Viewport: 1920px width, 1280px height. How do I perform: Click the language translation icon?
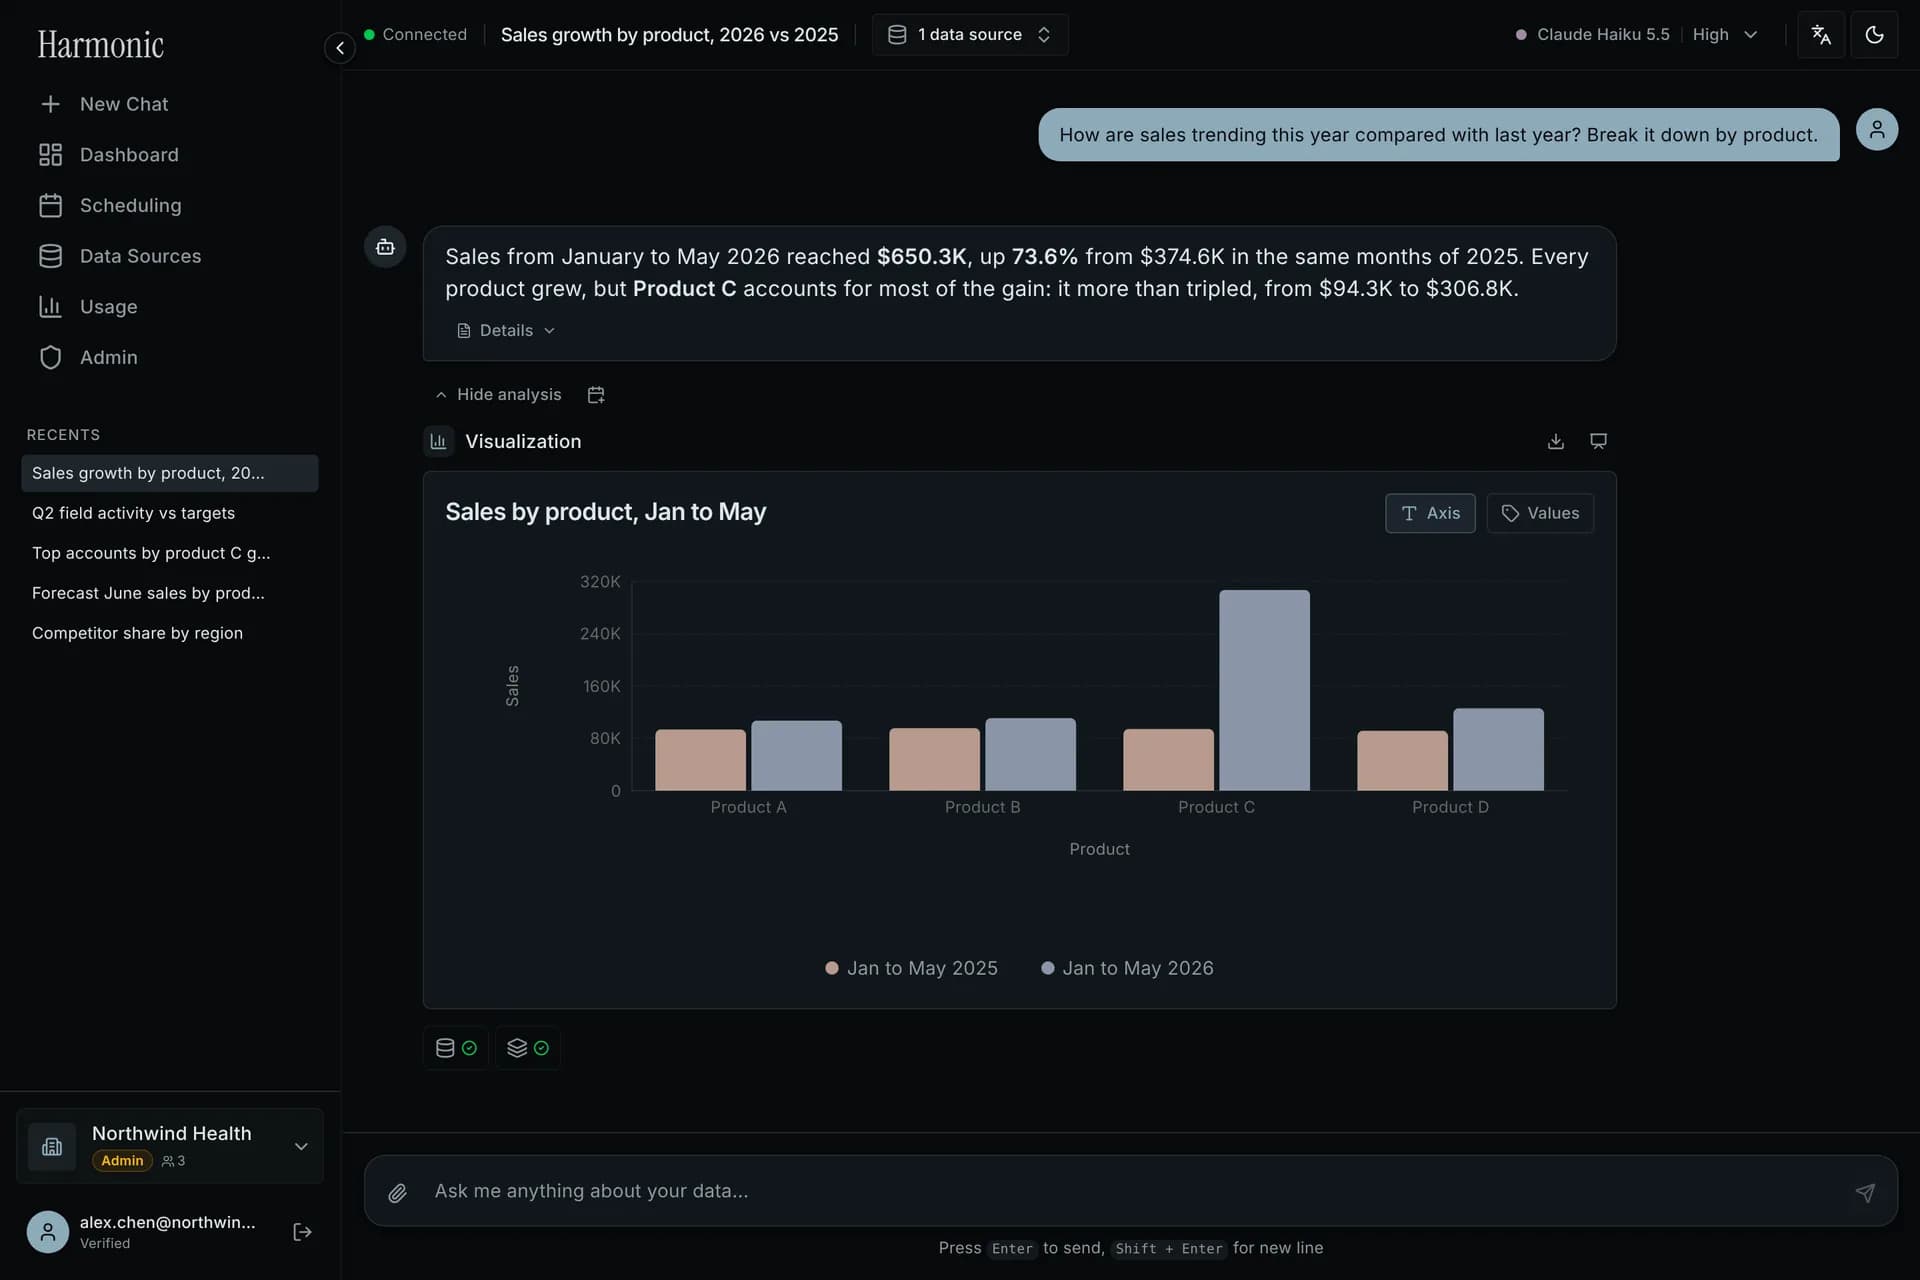click(x=1821, y=35)
